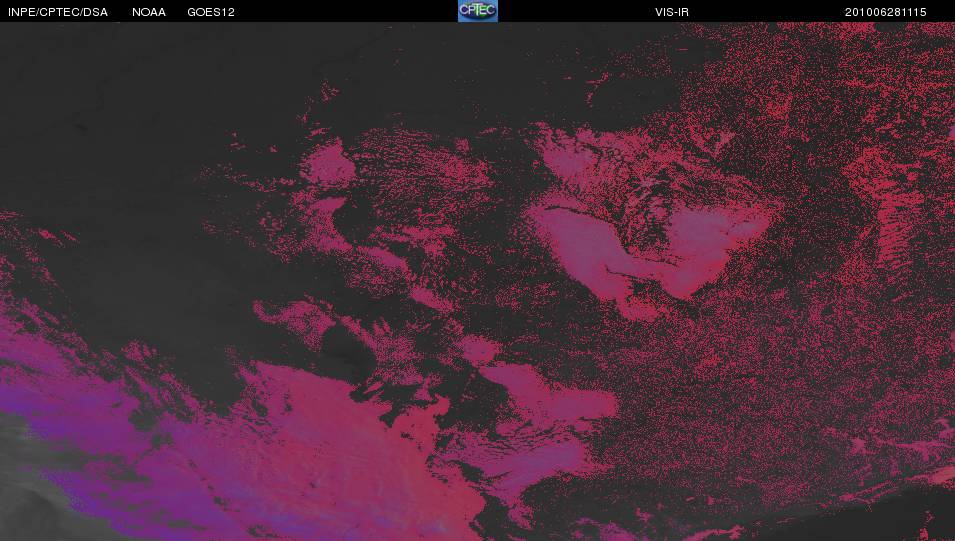The image size is (955, 541).
Task: Select the VIS-IR channel label
Action: pos(672,12)
